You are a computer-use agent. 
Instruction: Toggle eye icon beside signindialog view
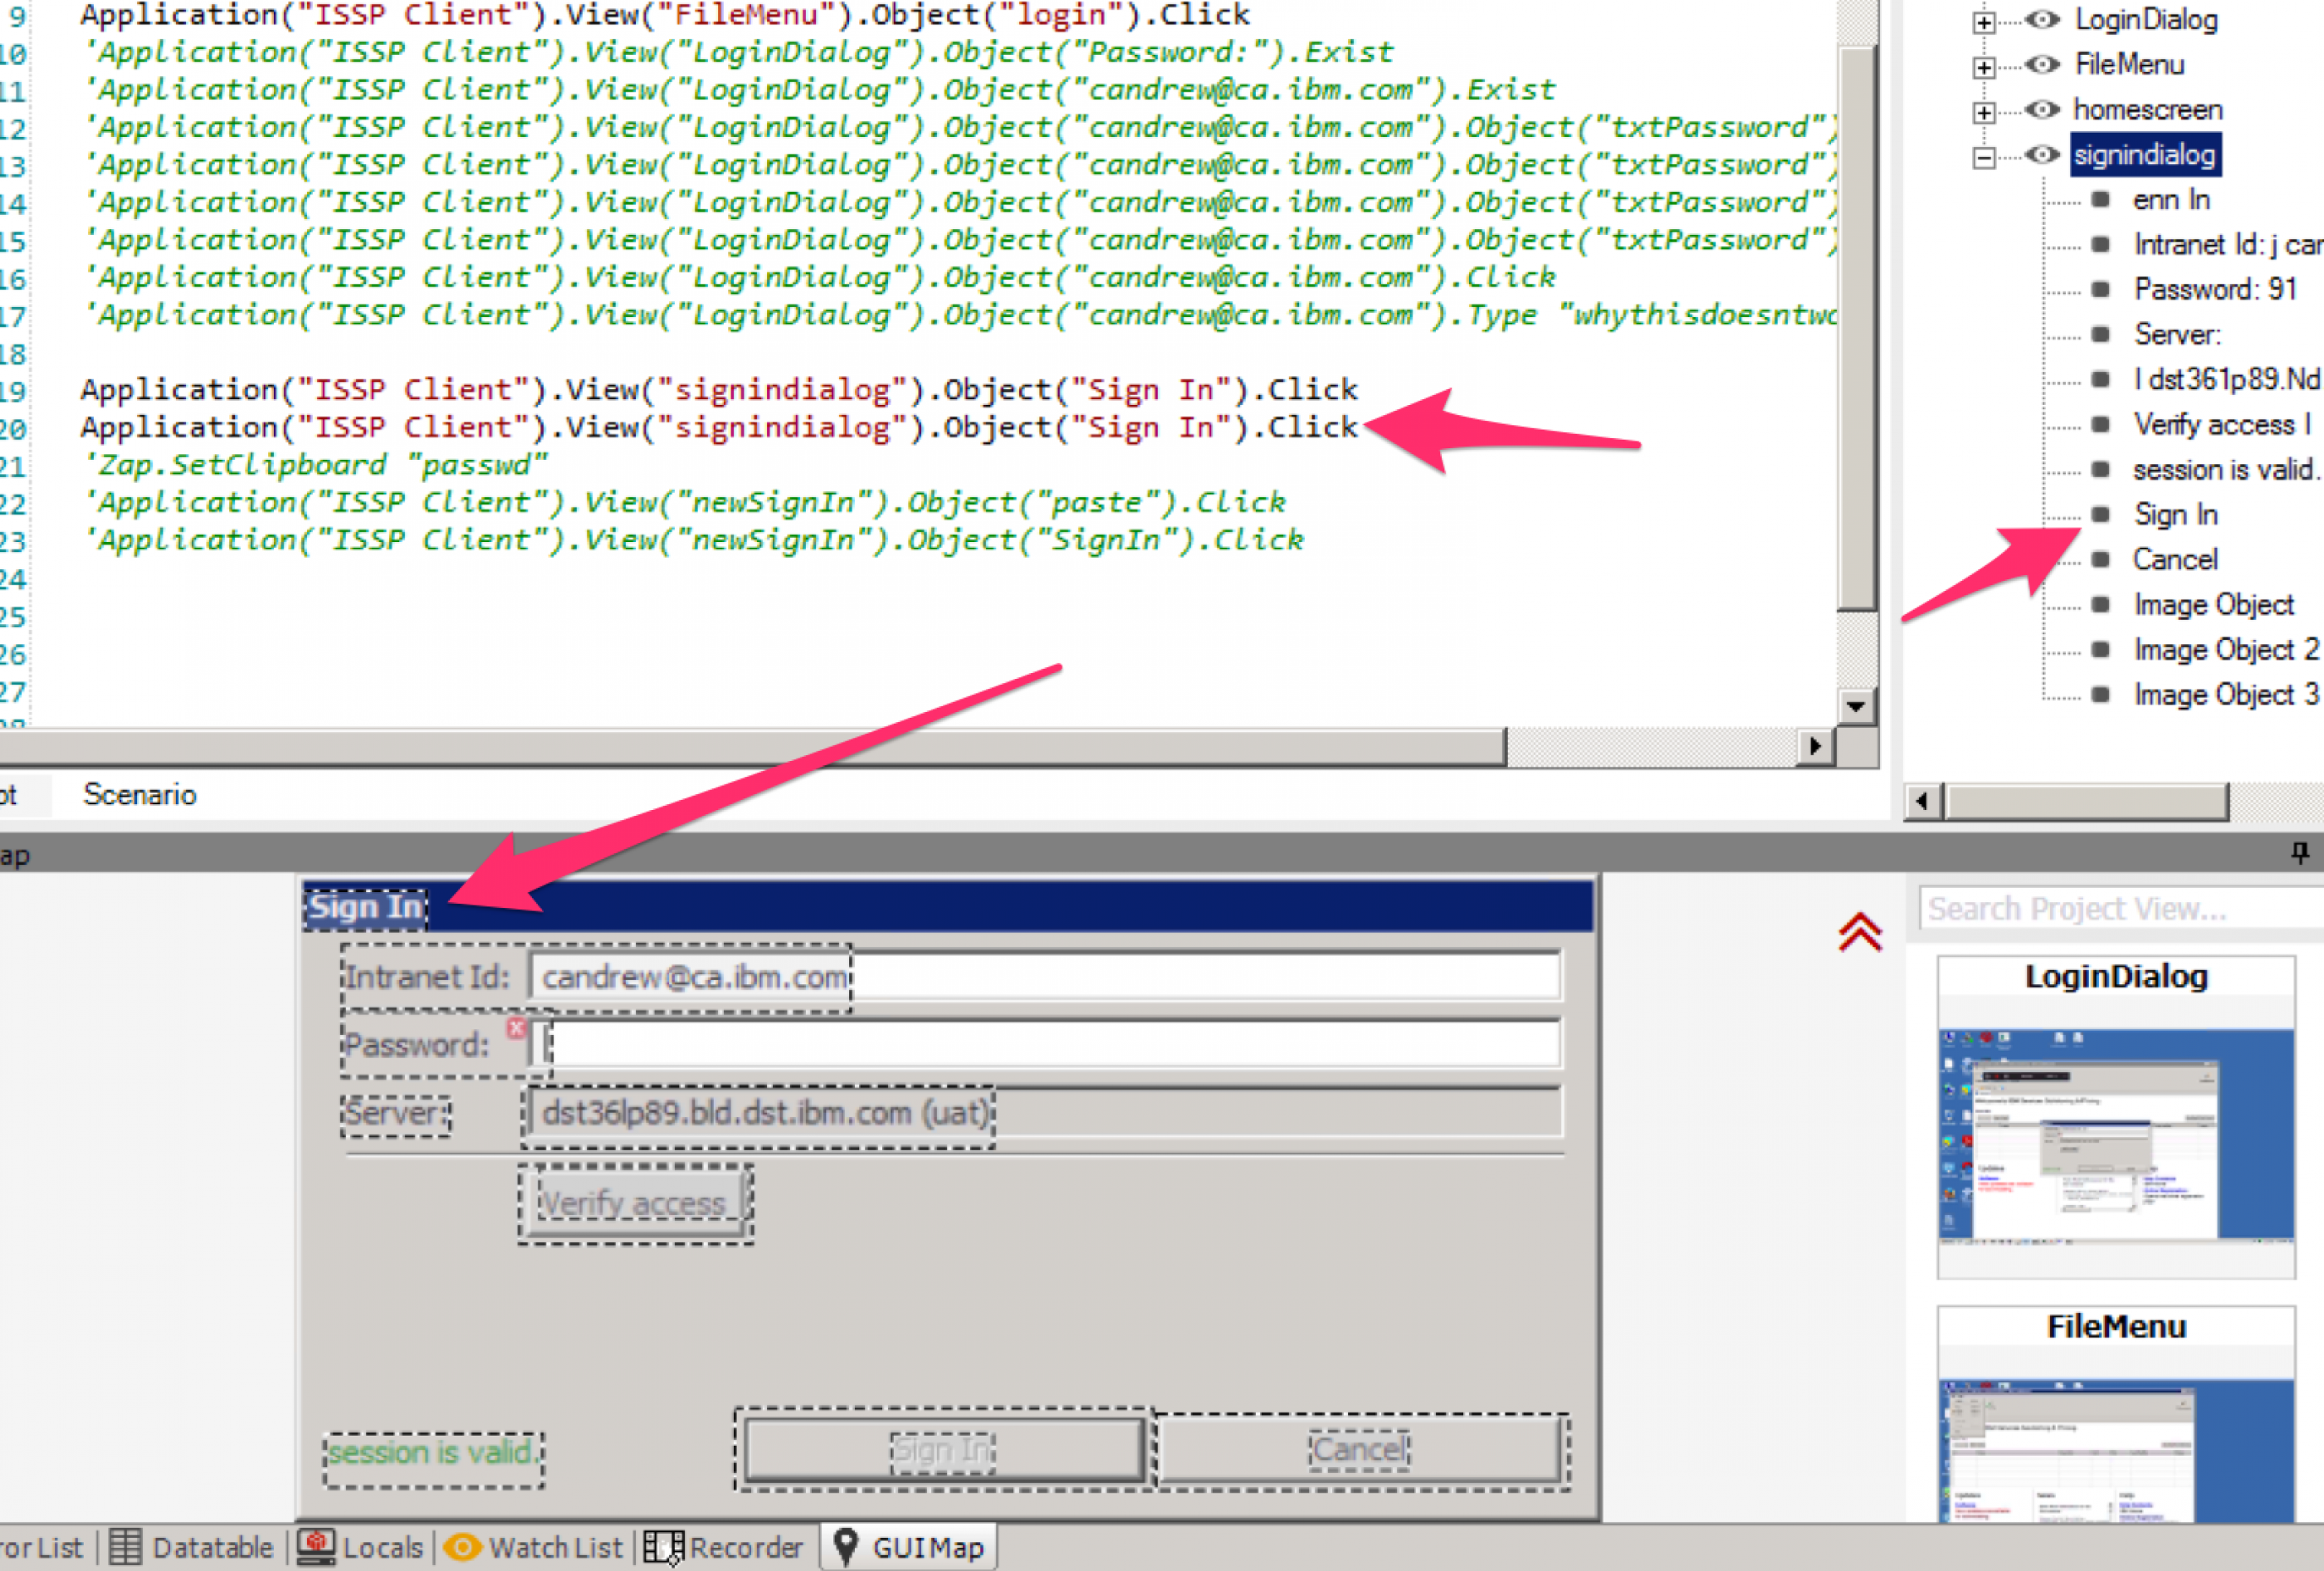point(2042,155)
